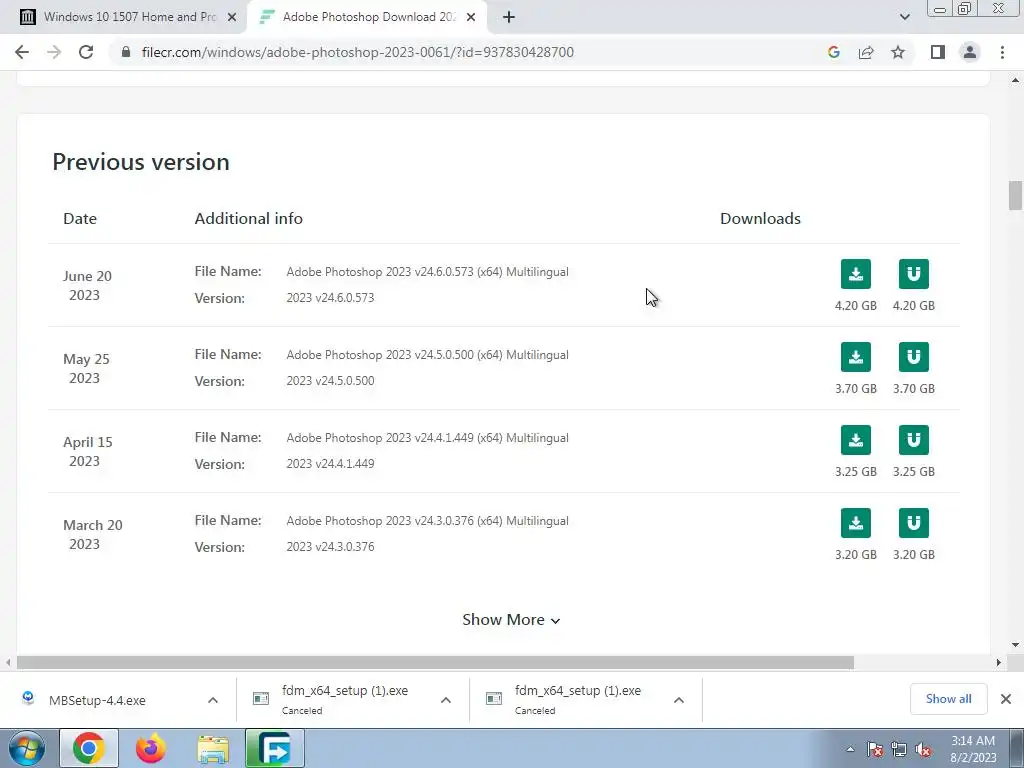Launch Firefox from the taskbar
The image size is (1024, 768).
151,748
